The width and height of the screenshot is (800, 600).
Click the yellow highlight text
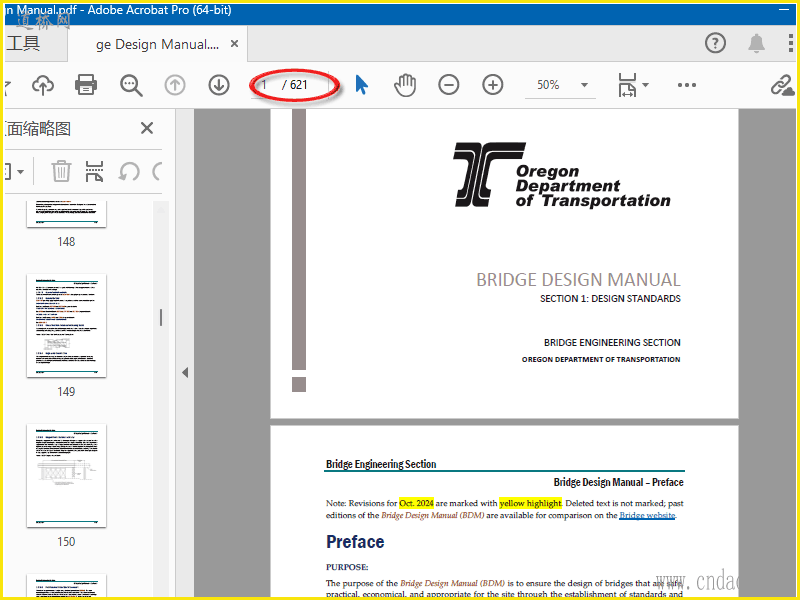(x=530, y=503)
